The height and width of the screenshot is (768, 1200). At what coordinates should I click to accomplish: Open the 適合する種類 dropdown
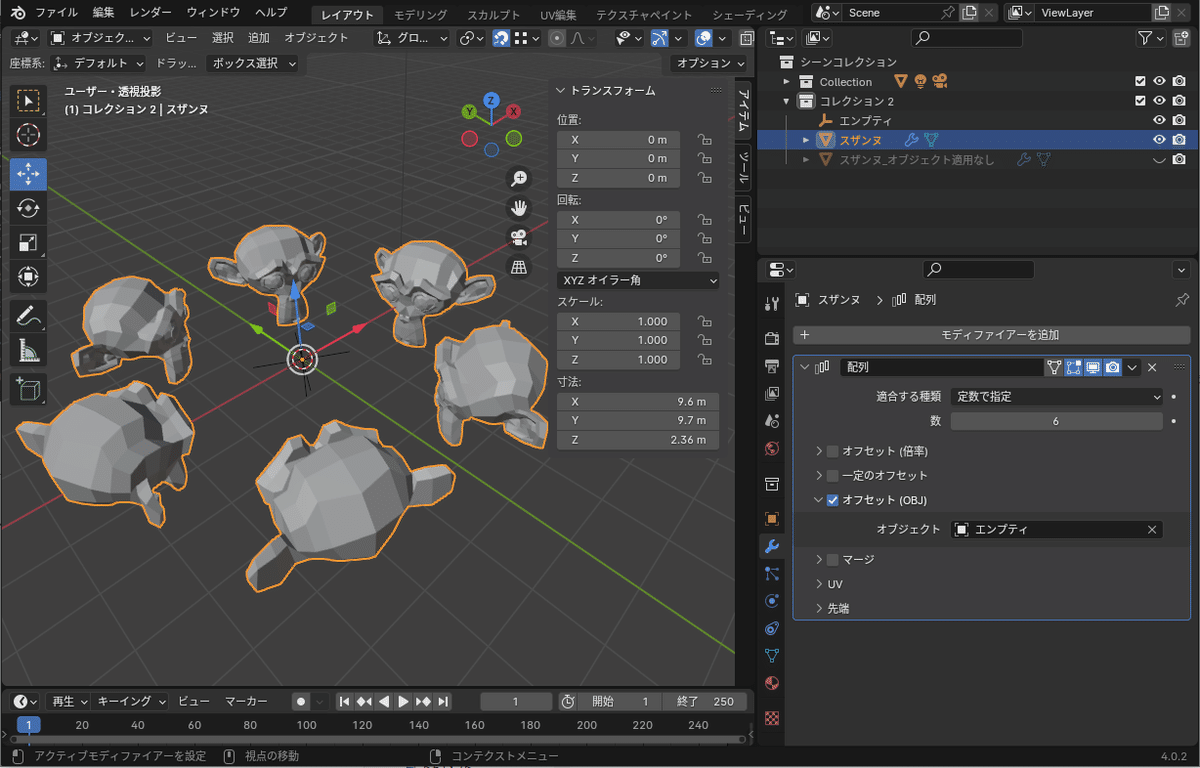click(x=1057, y=397)
